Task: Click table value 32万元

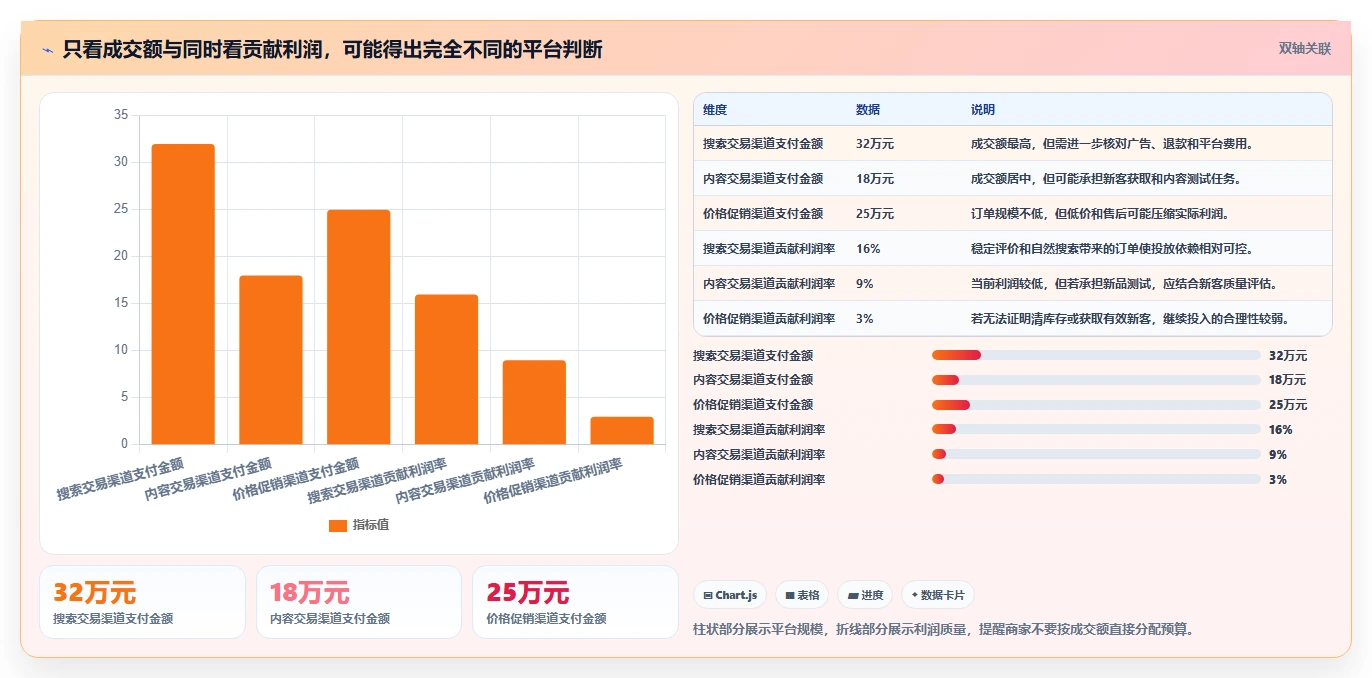Action: tap(875, 144)
